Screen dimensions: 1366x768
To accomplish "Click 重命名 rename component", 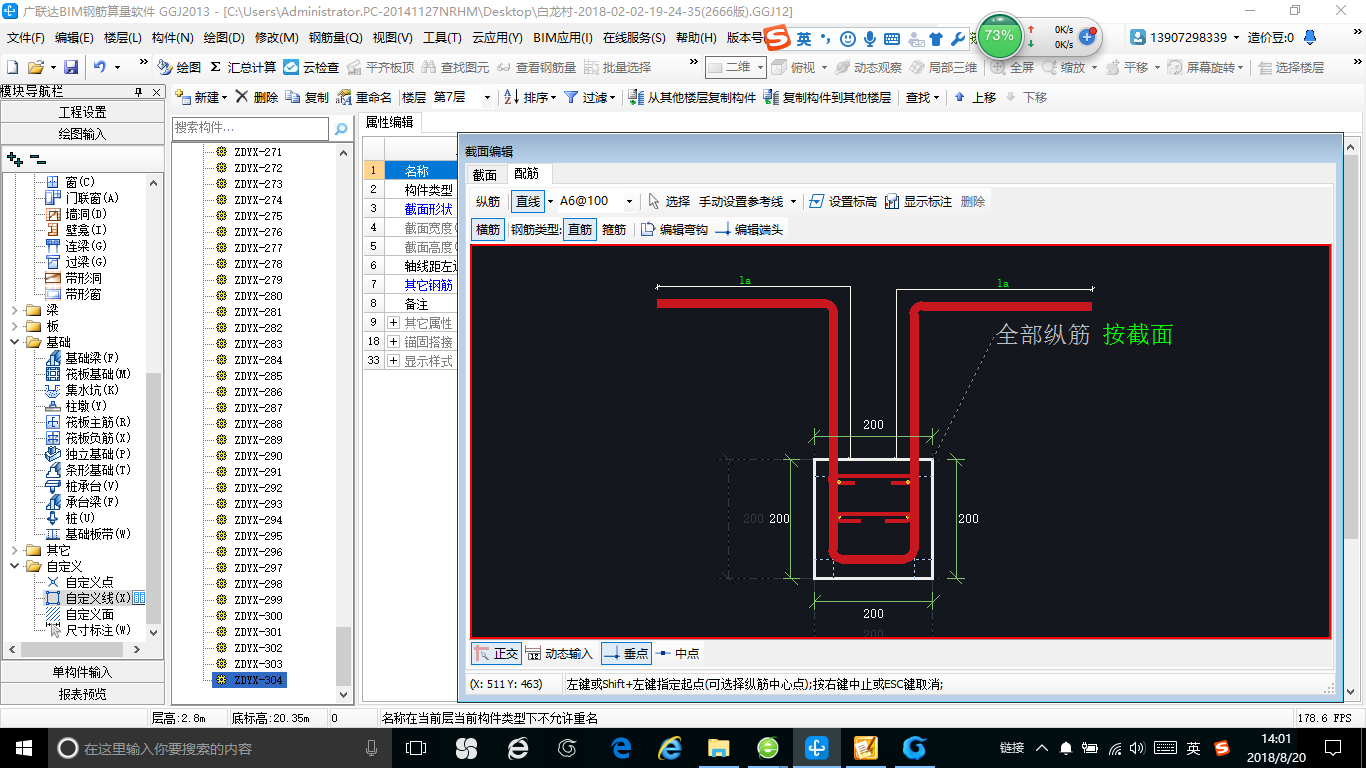I will pos(364,97).
